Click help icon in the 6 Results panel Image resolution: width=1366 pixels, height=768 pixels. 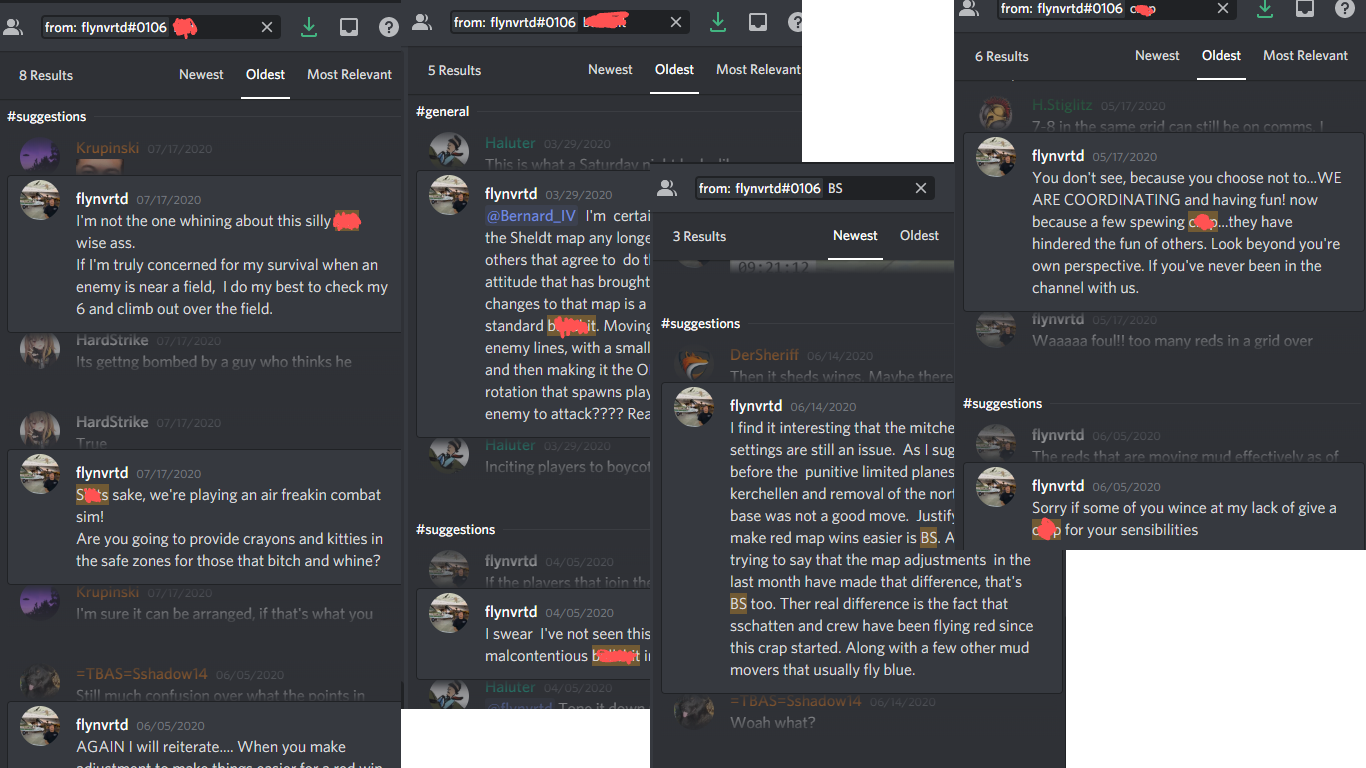tap(1345, 8)
